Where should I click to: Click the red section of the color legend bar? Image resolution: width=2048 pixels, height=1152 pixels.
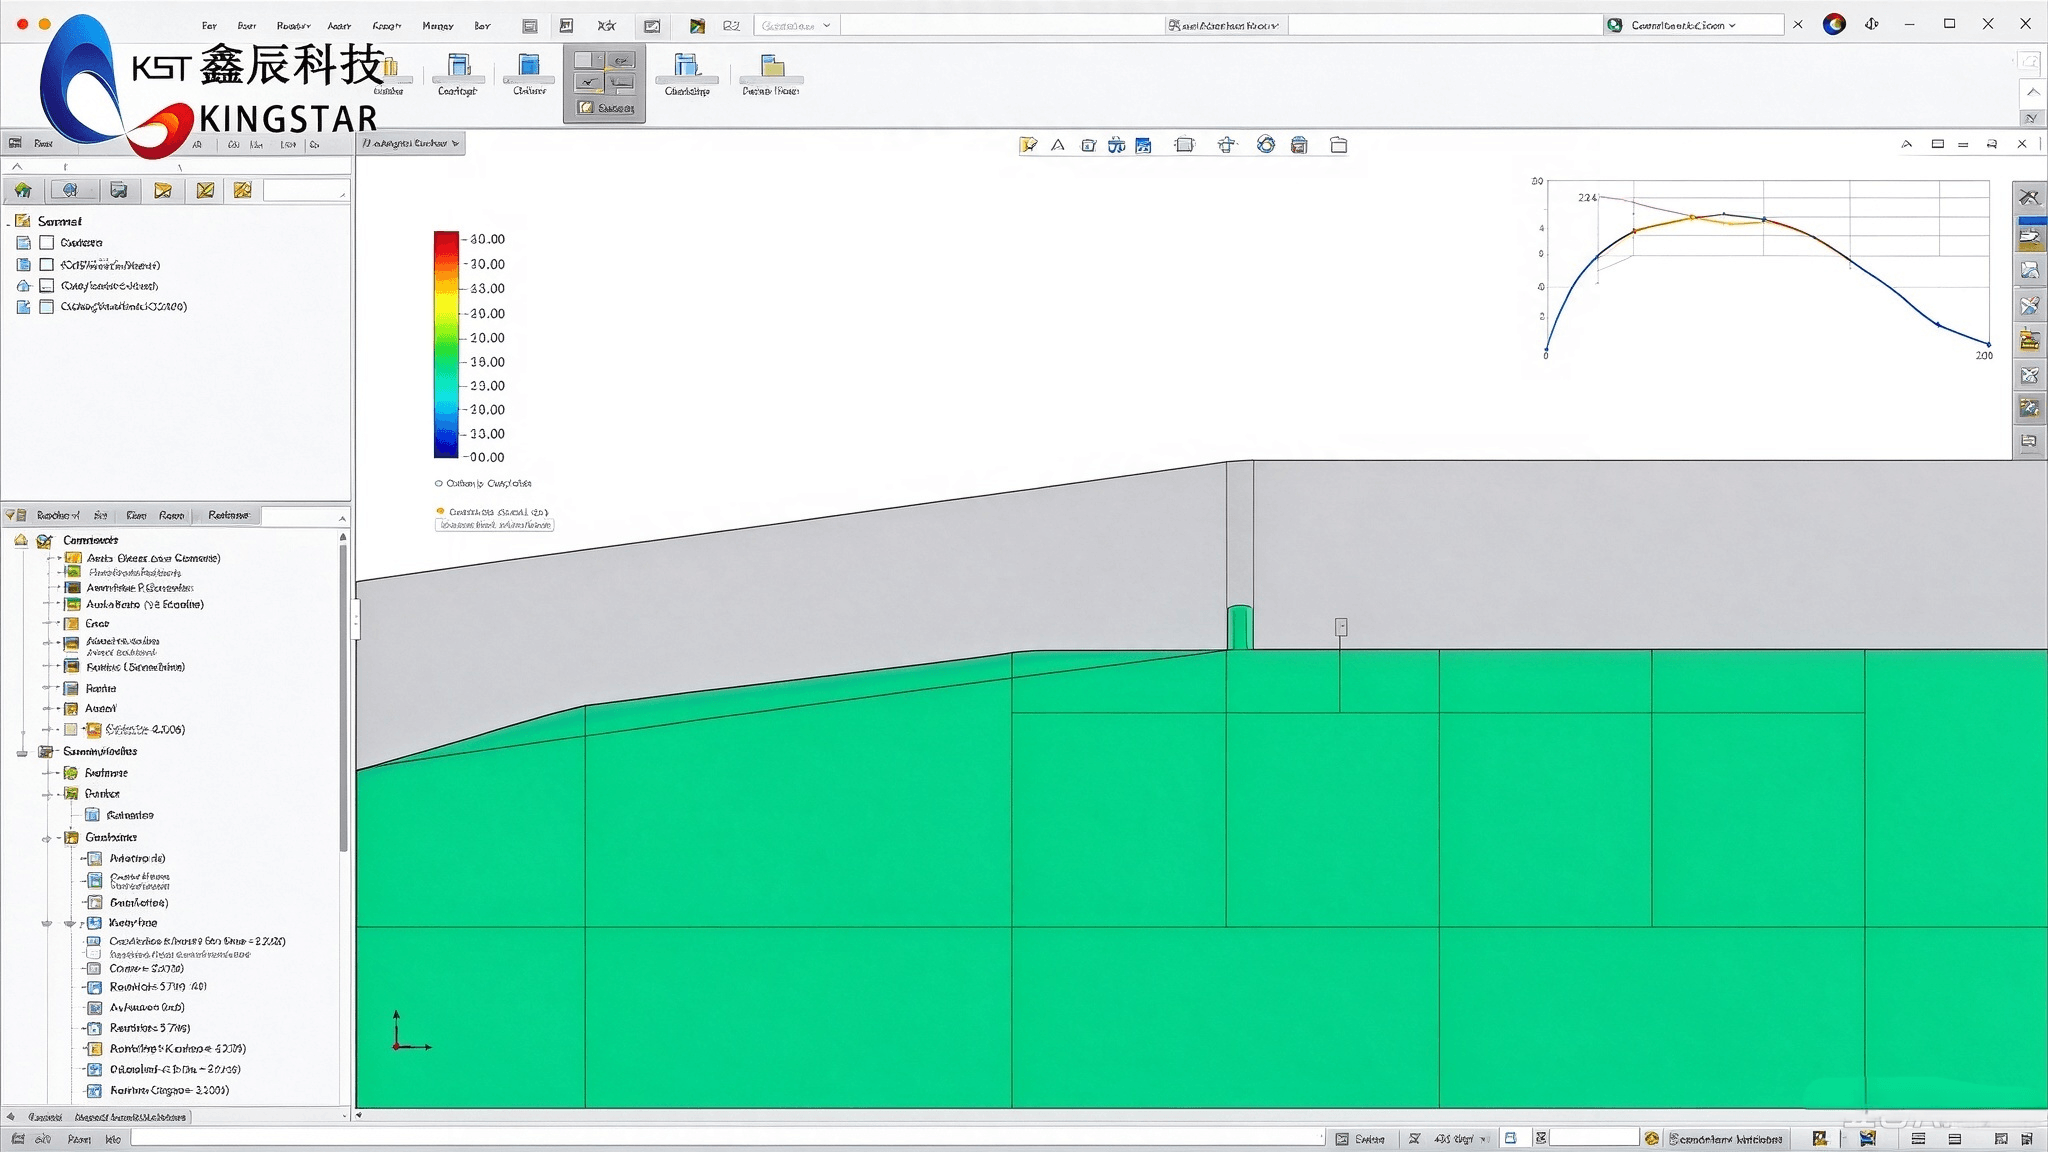tap(446, 246)
